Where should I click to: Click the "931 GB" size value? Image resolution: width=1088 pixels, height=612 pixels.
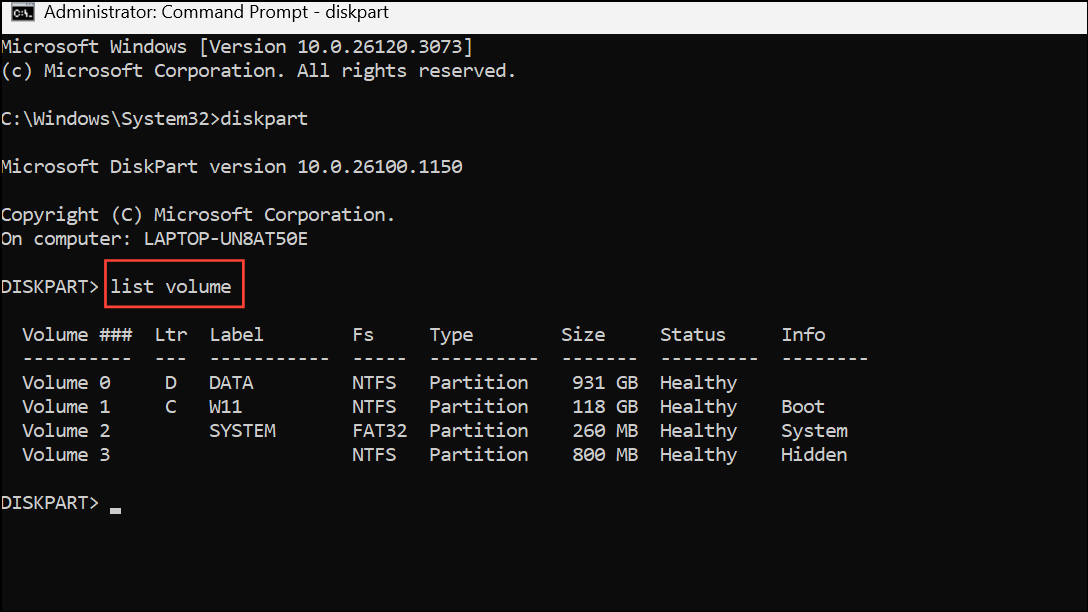point(605,383)
